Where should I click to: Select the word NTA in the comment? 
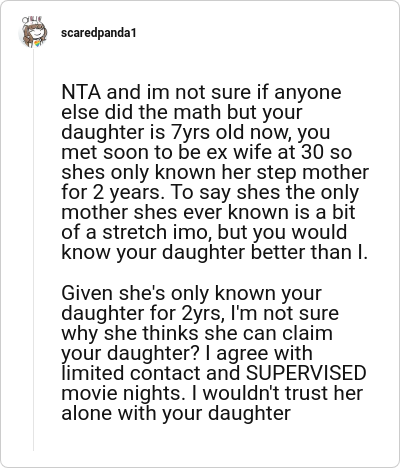point(81,92)
